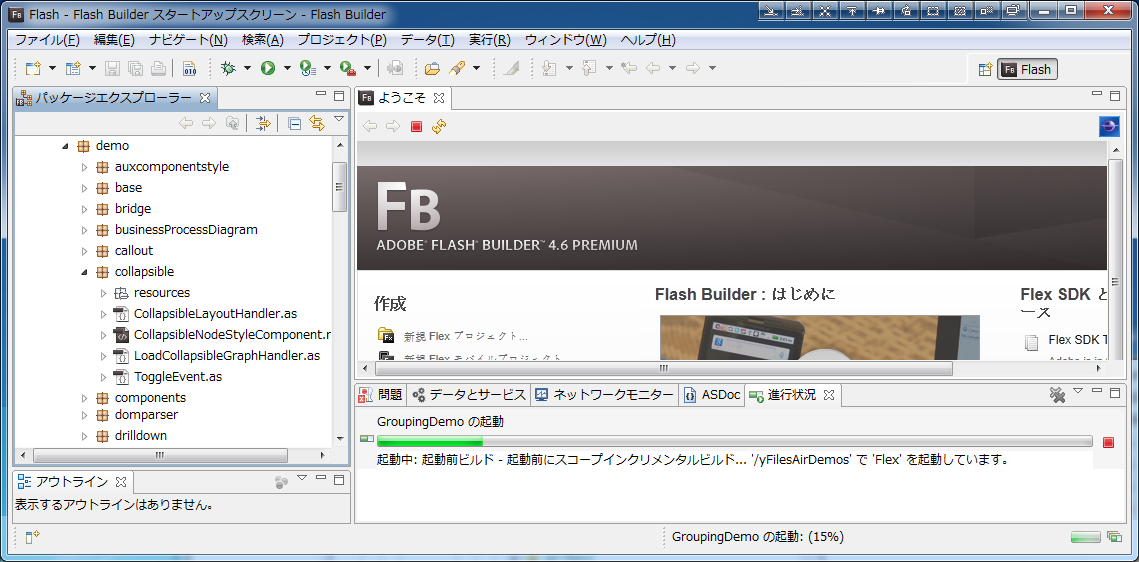The width and height of the screenshot is (1139, 562).
Task: Refresh the Welcome page with yellow arrows
Action: [x=439, y=126]
